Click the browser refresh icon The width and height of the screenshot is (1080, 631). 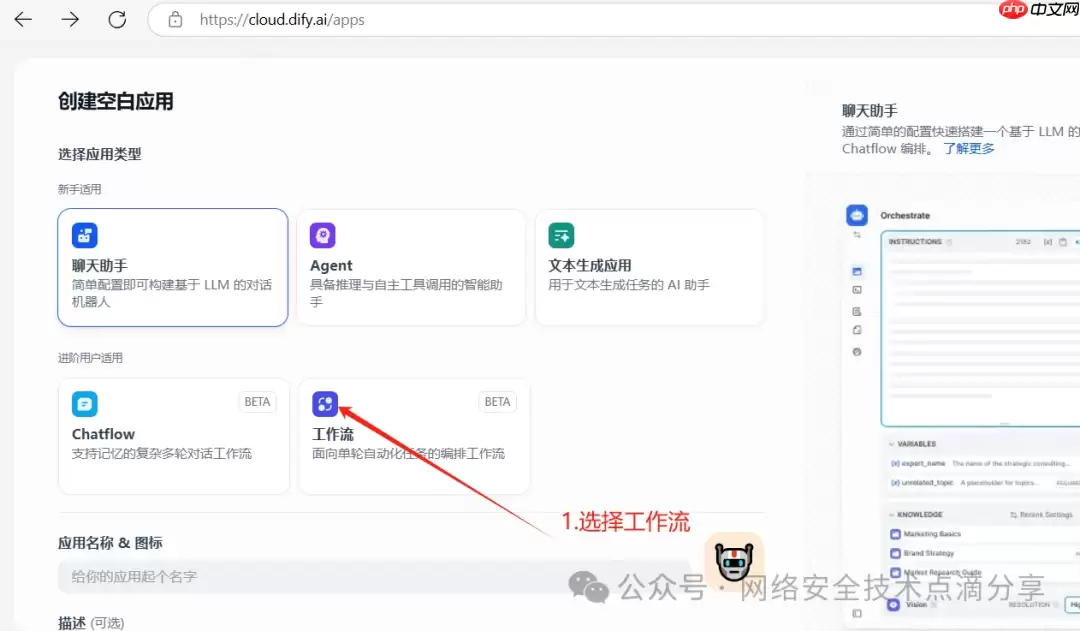[115, 18]
